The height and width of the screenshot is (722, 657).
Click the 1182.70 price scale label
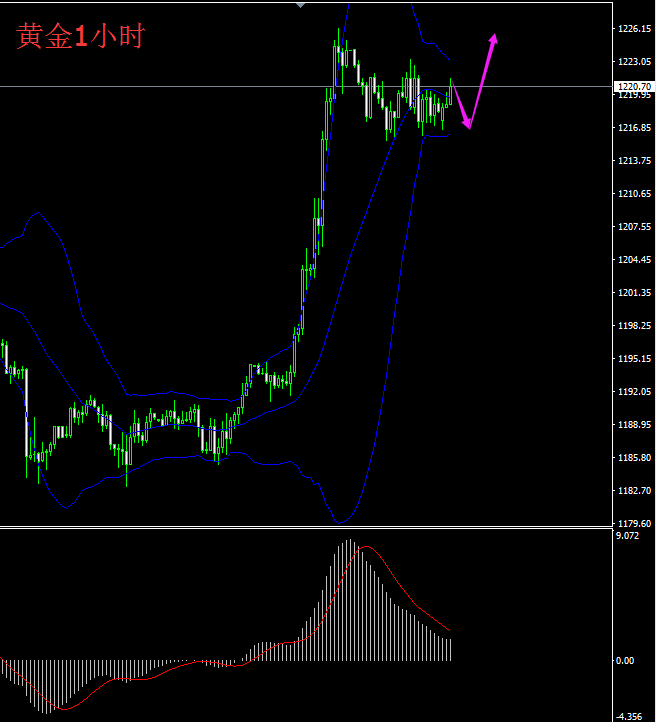(634, 491)
